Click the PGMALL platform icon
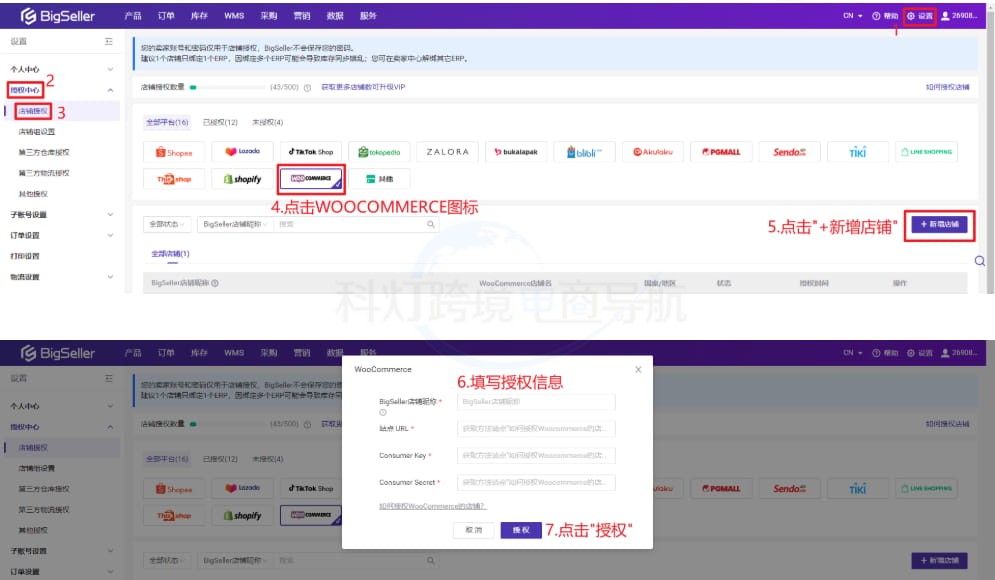The height and width of the screenshot is (580, 995). pyautogui.click(x=722, y=151)
